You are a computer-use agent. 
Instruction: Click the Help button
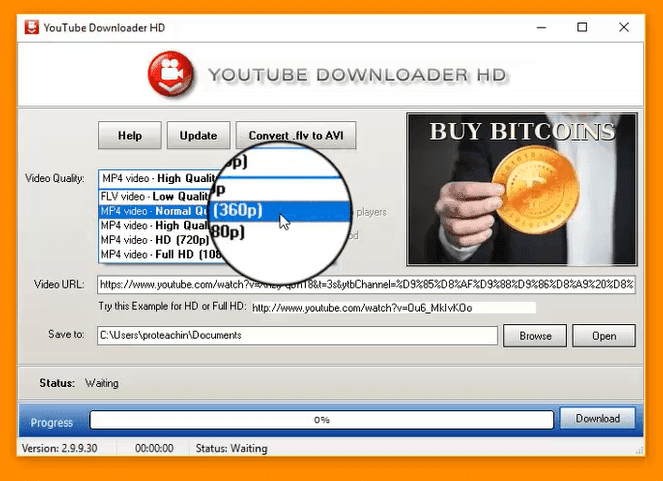click(129, 135)
